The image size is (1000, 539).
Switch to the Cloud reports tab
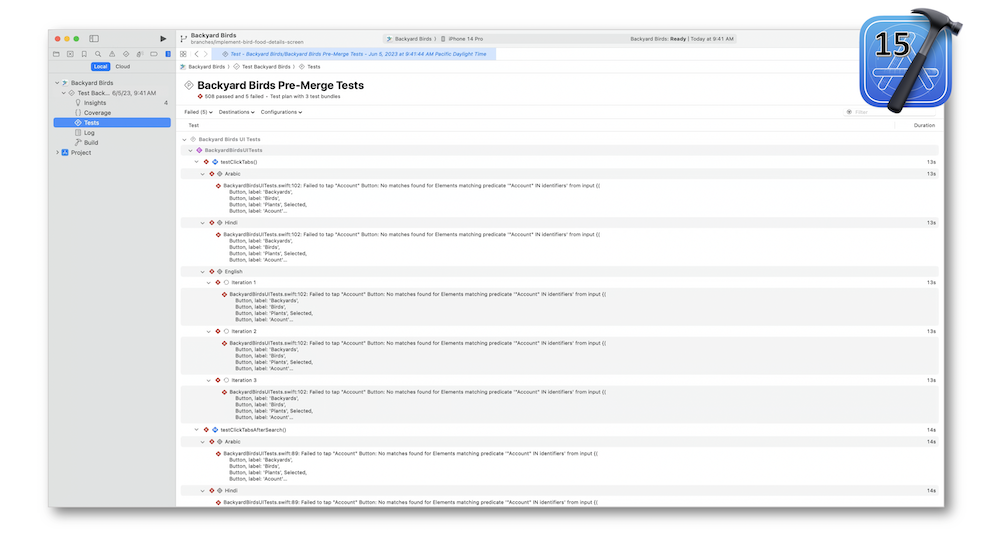[122, 66]
